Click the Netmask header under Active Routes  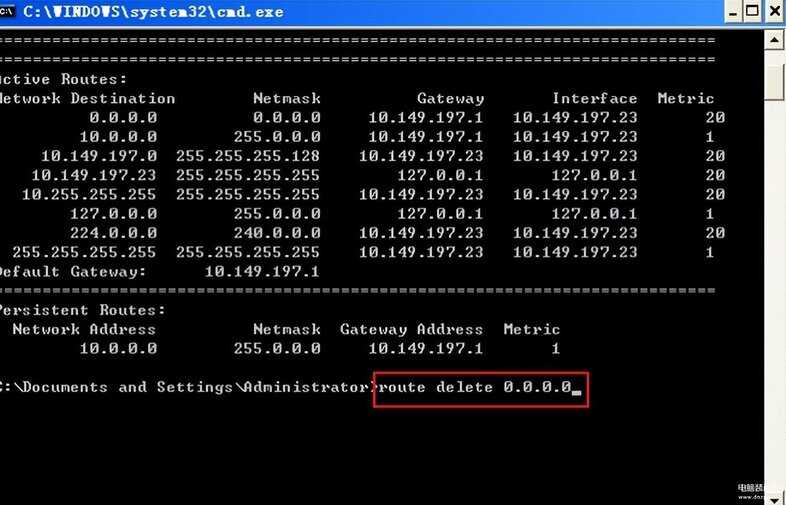(287, 98)
